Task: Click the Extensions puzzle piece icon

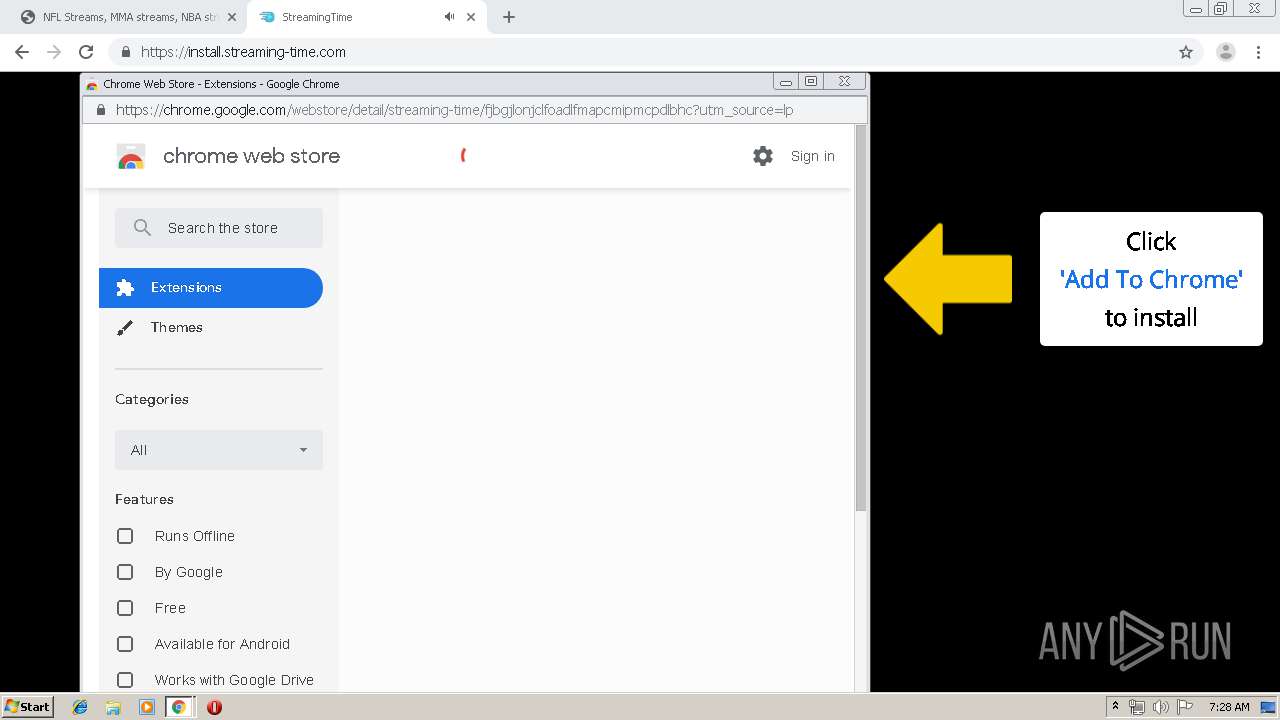Action: pyautogui.click(x=125, y=288)
